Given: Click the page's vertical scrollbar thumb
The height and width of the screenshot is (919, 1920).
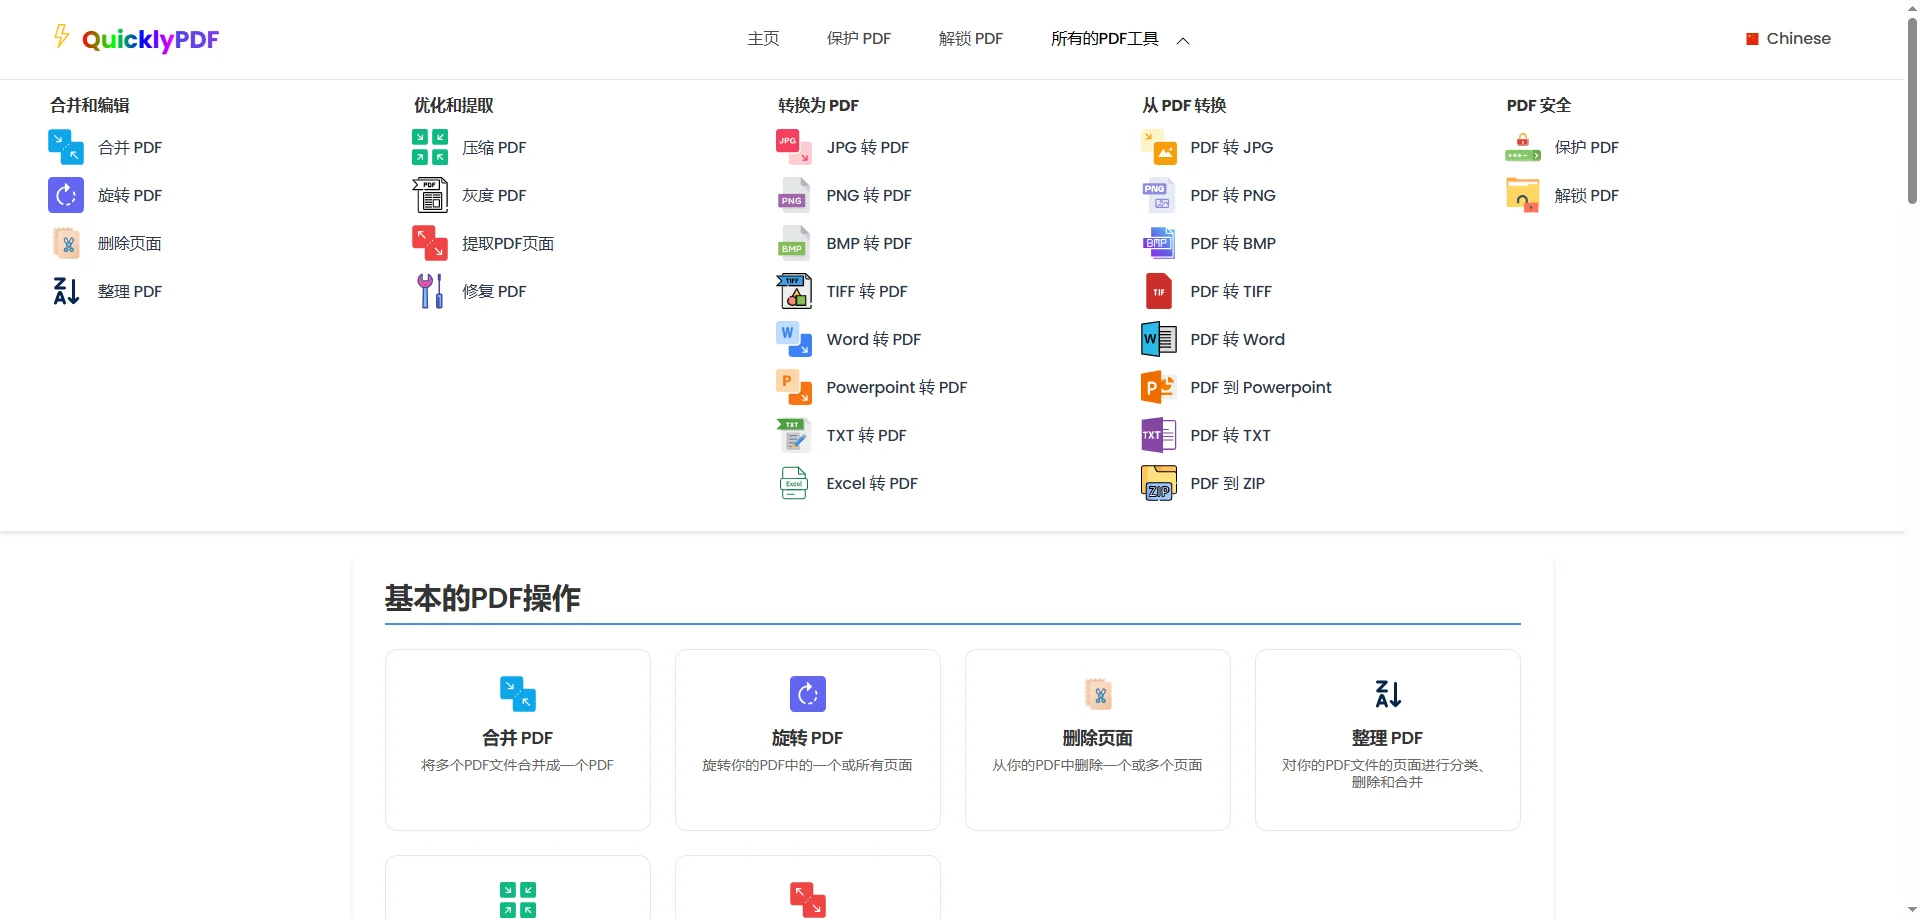Looking at the screenshot, I should (x=1912, y=110).
